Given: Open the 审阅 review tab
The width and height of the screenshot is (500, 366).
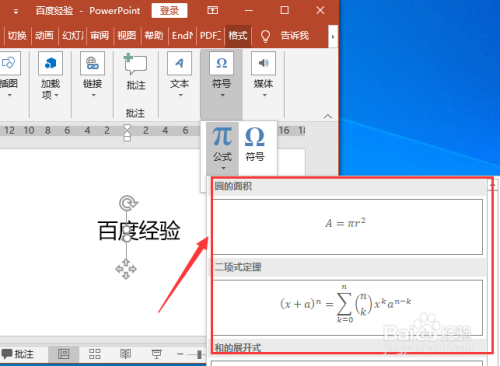Looking at the screenshot, I should coord(99,35).
